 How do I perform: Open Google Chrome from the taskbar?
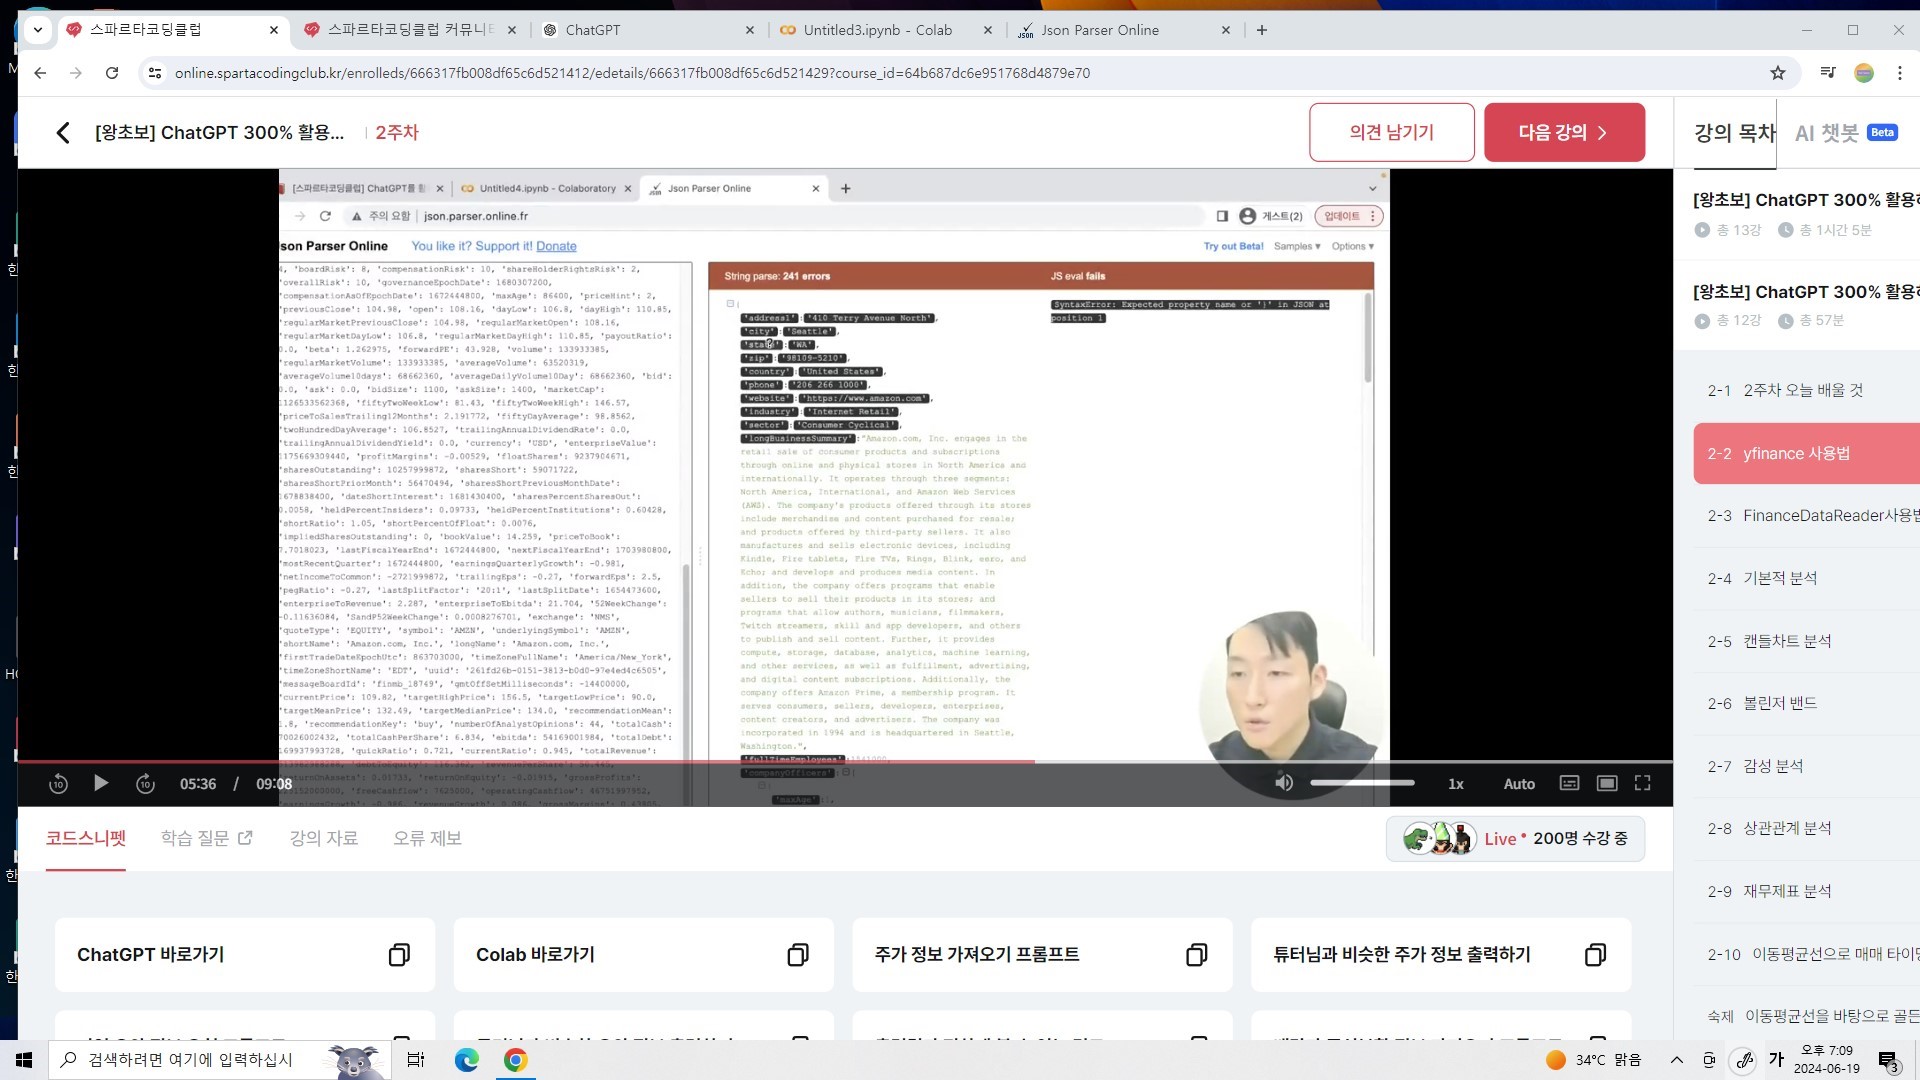pos(516,1060)
